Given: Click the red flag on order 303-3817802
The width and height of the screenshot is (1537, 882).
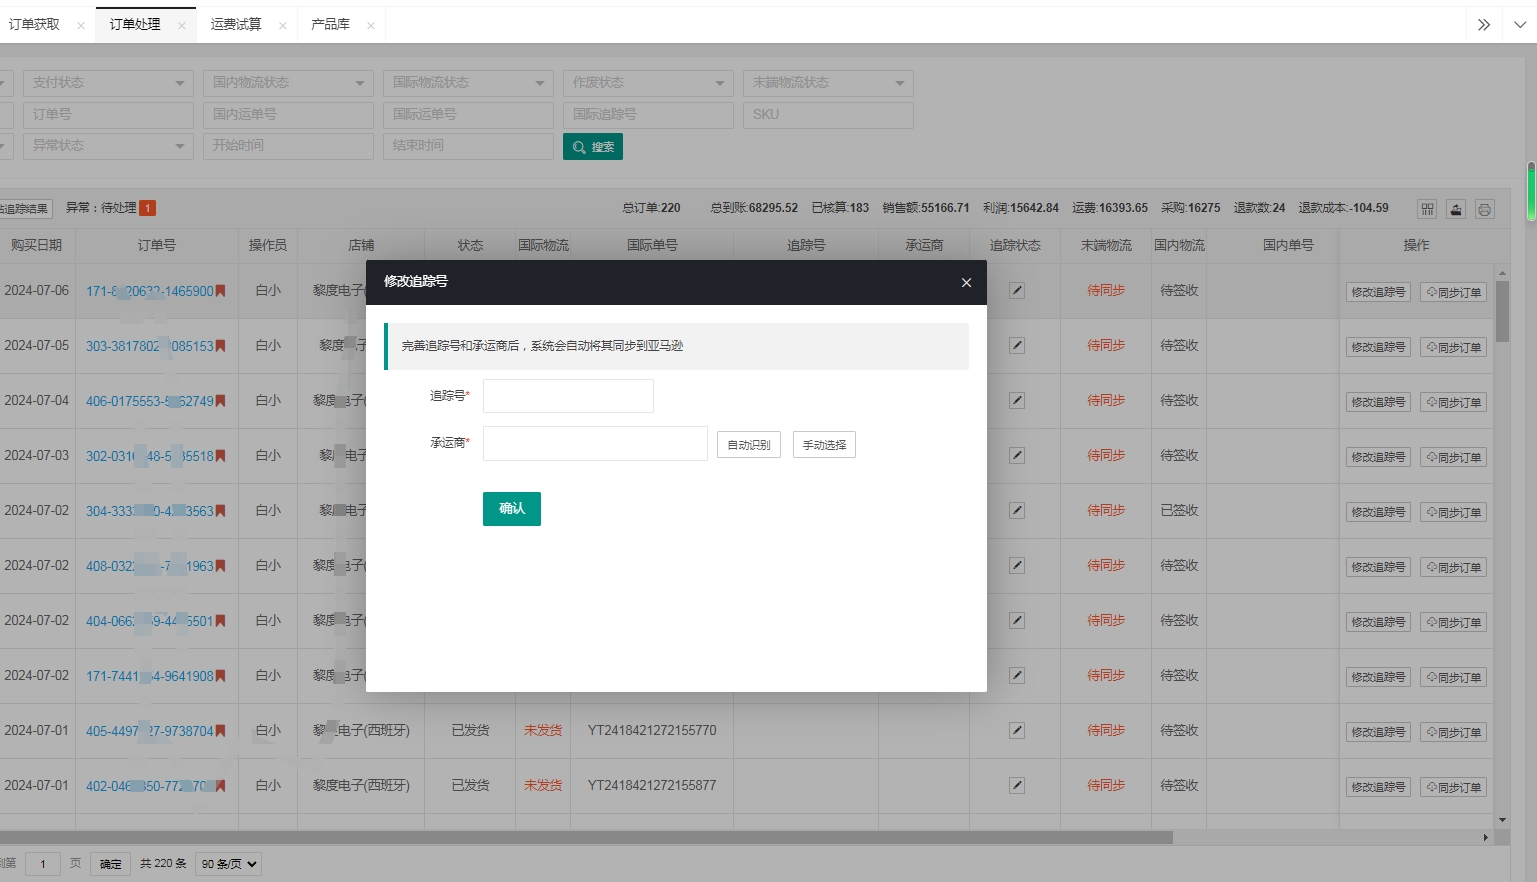Looking at the screenshot, I should [220, 346].
